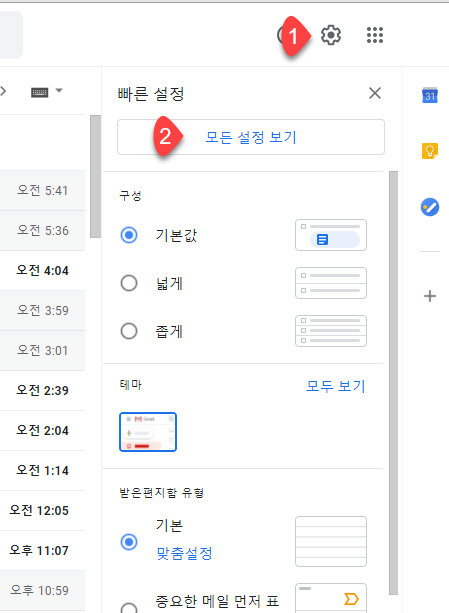Image resolution: width=449 pixels, height=613 pixels.
Task: Open the email received 오전 3:01
Action: click(42, 351)
